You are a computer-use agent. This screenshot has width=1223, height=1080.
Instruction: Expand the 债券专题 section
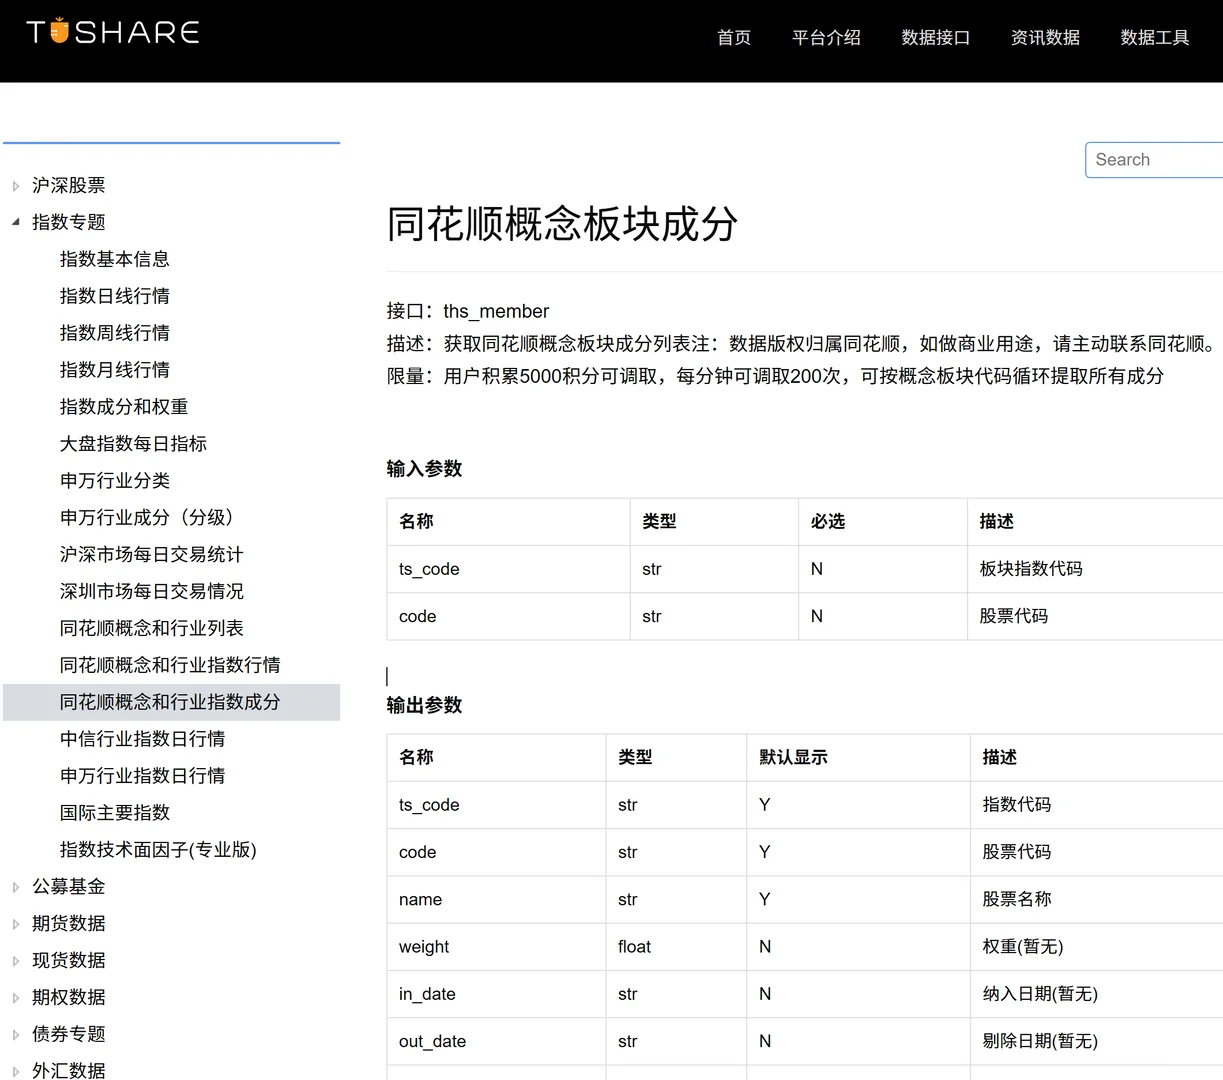pos(68,1033)
